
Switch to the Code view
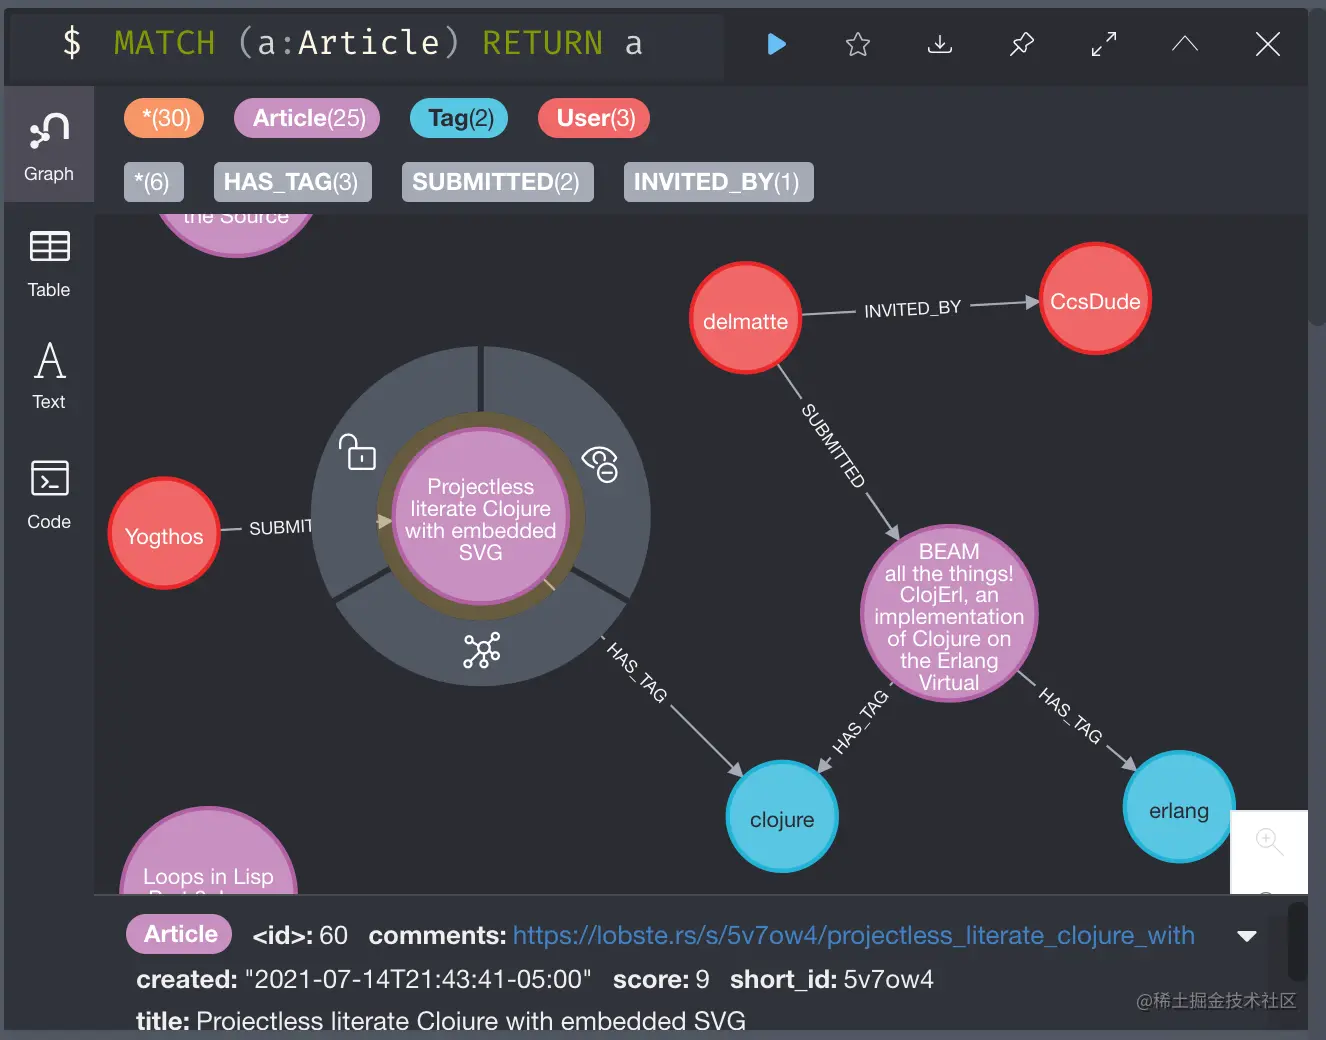click(49, 495)
